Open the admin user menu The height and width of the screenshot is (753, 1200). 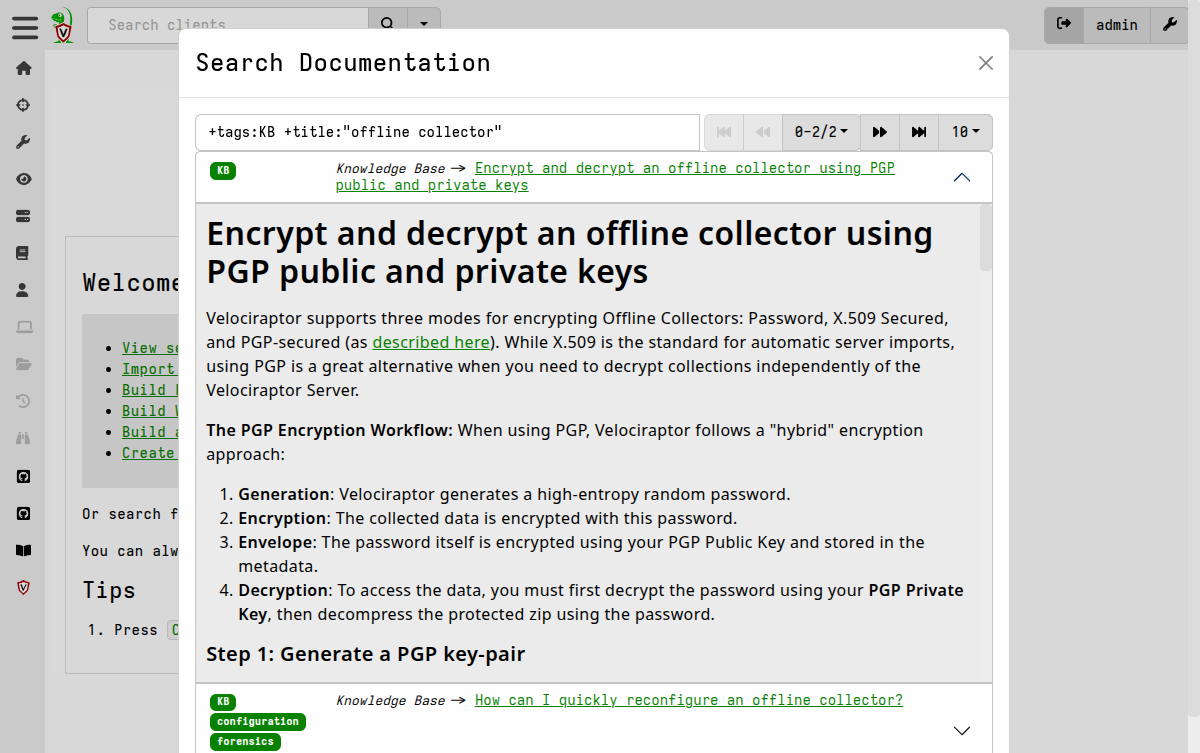tap(1117, 25)
